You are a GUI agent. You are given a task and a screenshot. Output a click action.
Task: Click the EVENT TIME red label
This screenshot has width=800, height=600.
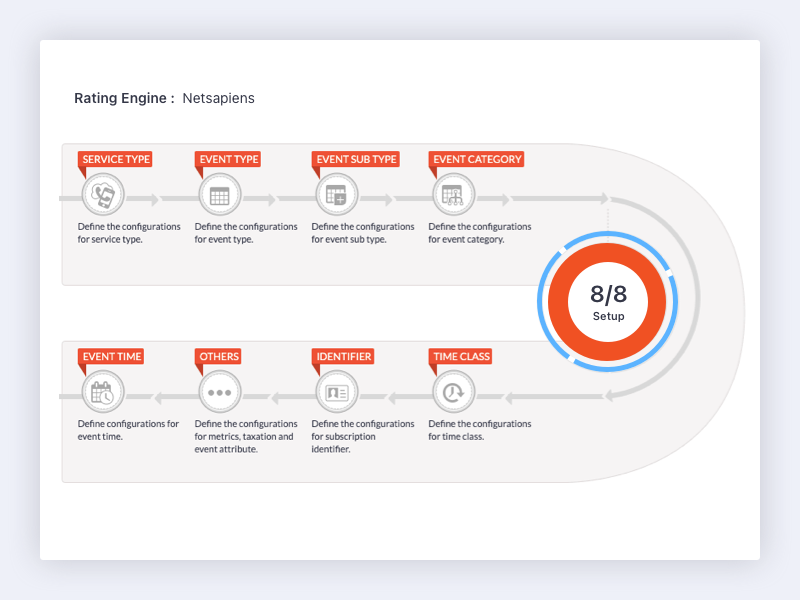click(x=111, y=356)
